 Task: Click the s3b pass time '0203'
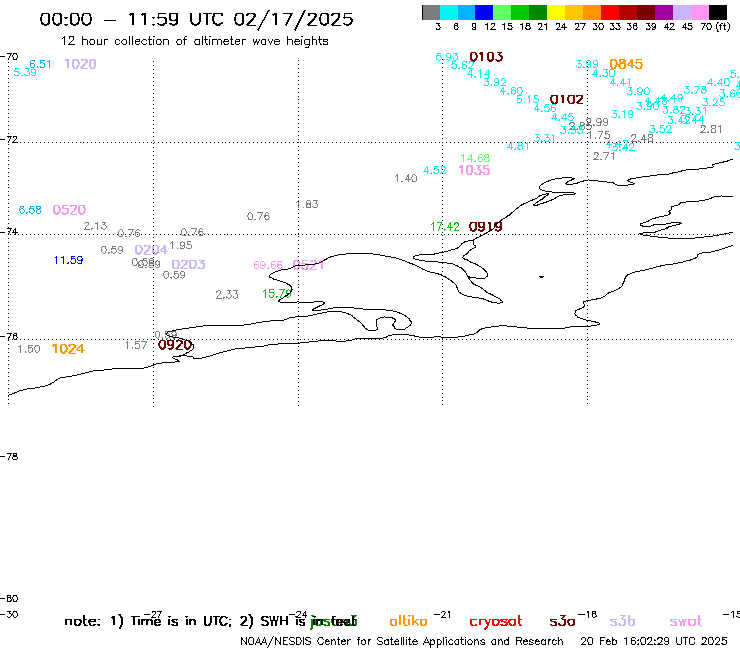[x=188, y=264]
